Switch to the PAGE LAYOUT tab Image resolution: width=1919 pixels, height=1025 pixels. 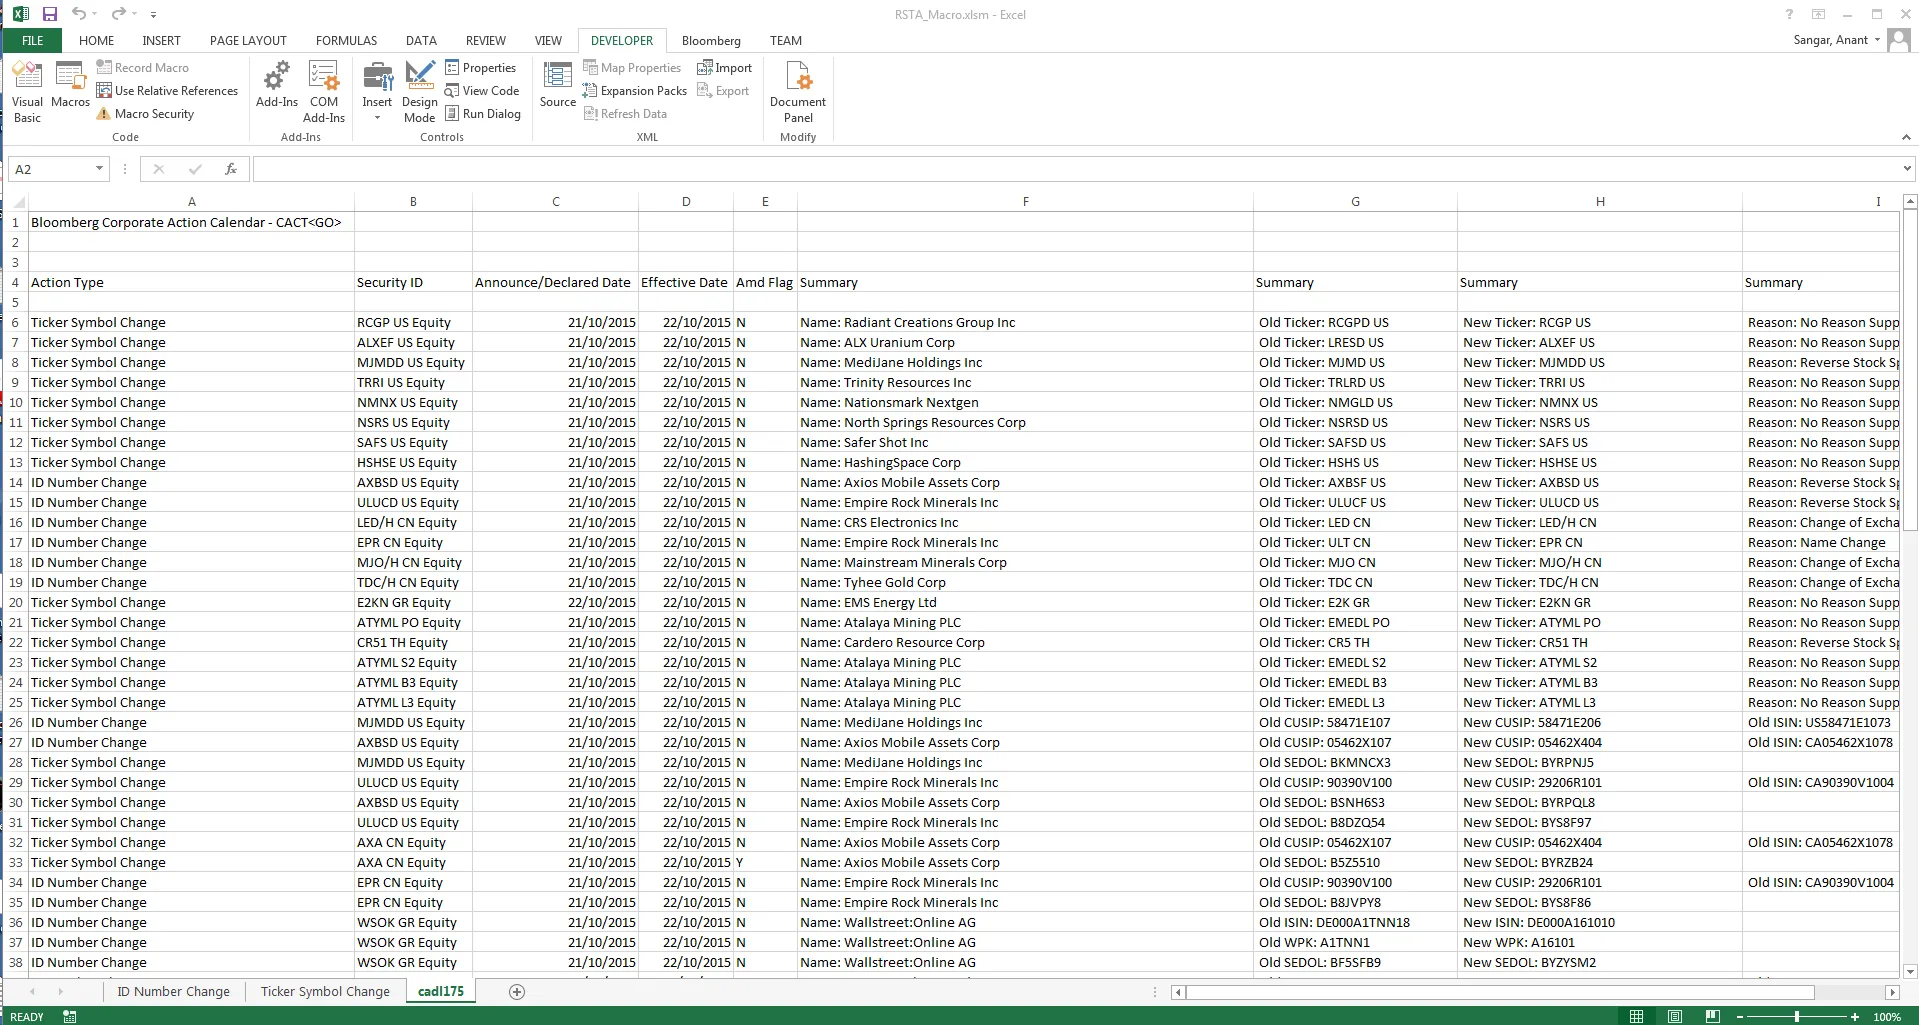[248, 40]
